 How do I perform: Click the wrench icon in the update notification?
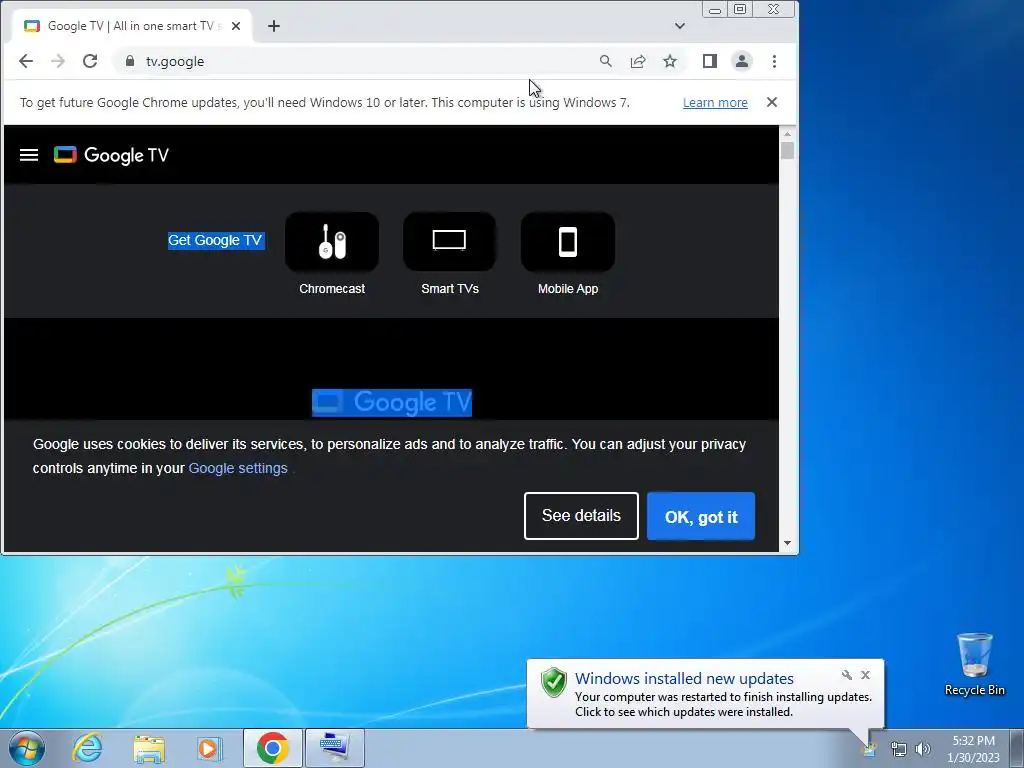pyautogui.click(x=846, y=675)
